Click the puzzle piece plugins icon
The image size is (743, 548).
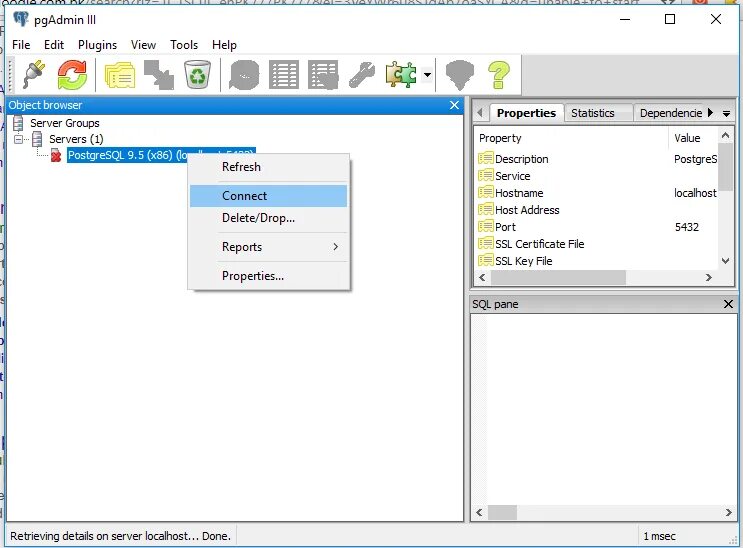[401, 75]
